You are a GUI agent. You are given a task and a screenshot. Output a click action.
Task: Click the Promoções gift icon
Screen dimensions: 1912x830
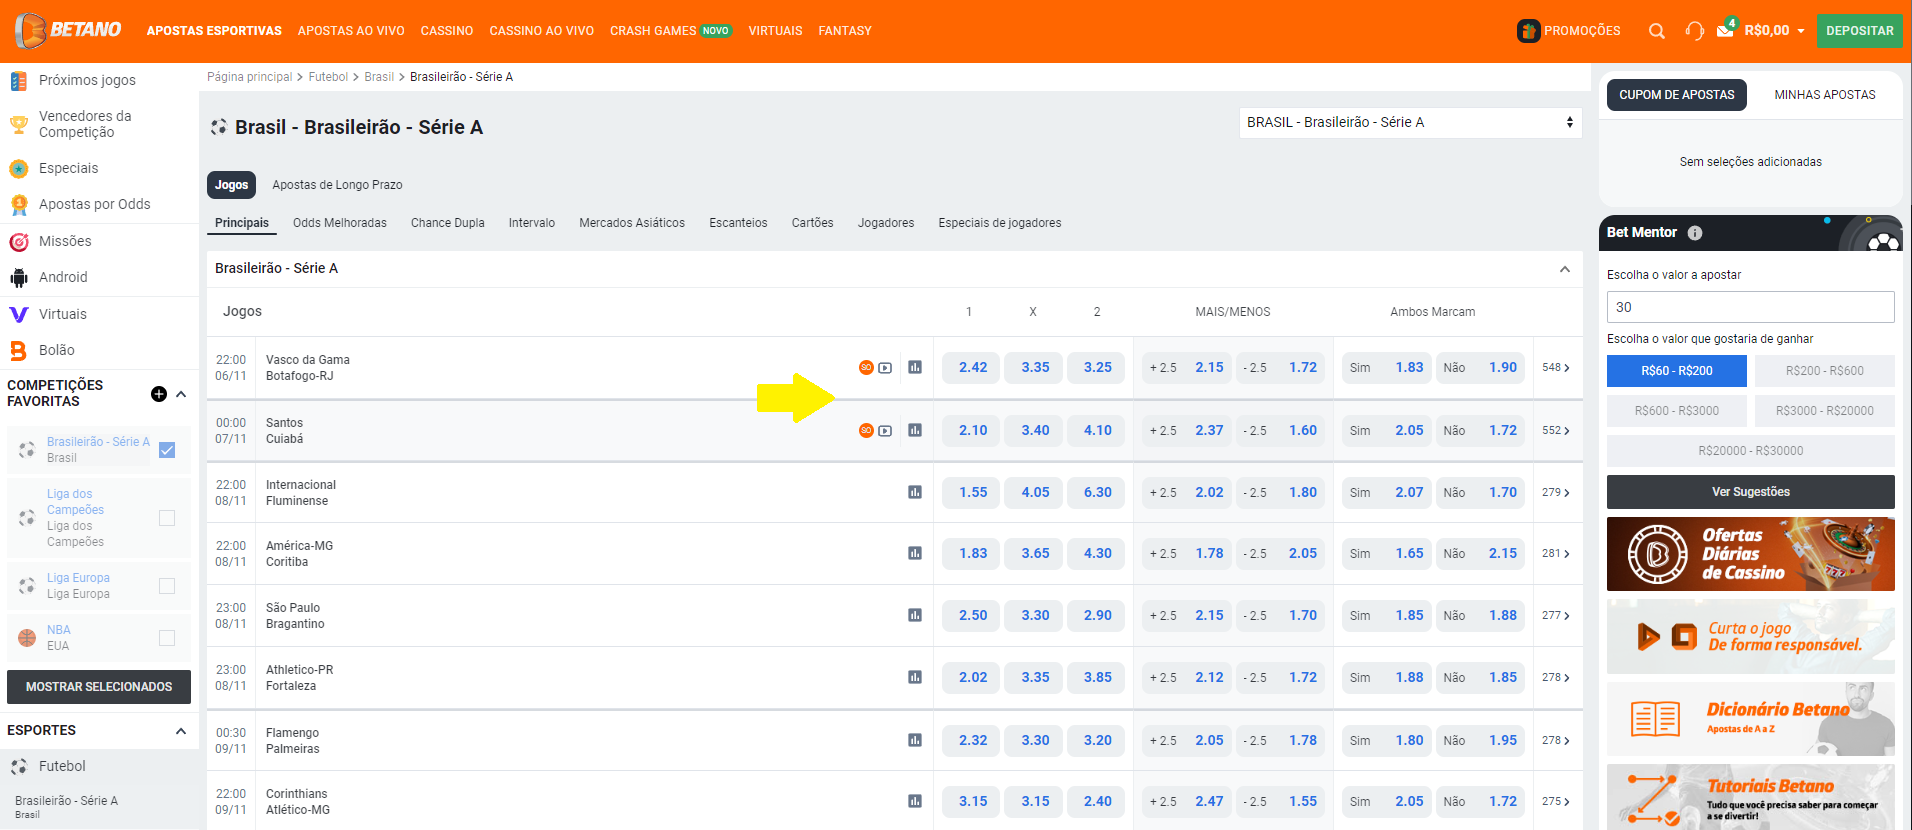coord(1529,31)
